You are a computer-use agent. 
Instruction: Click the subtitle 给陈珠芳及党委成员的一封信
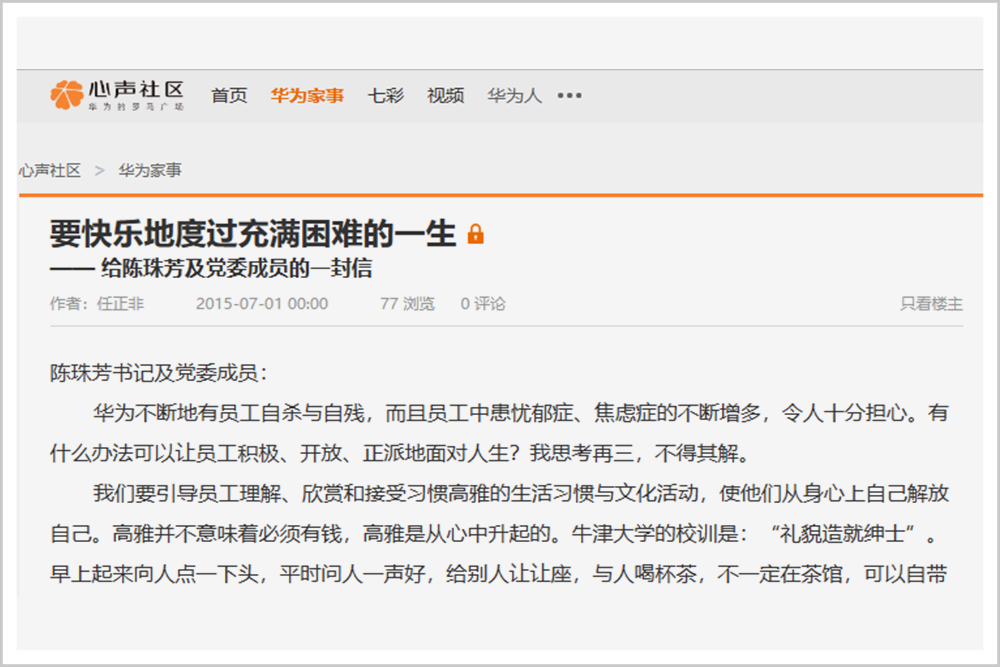[237, 268]
